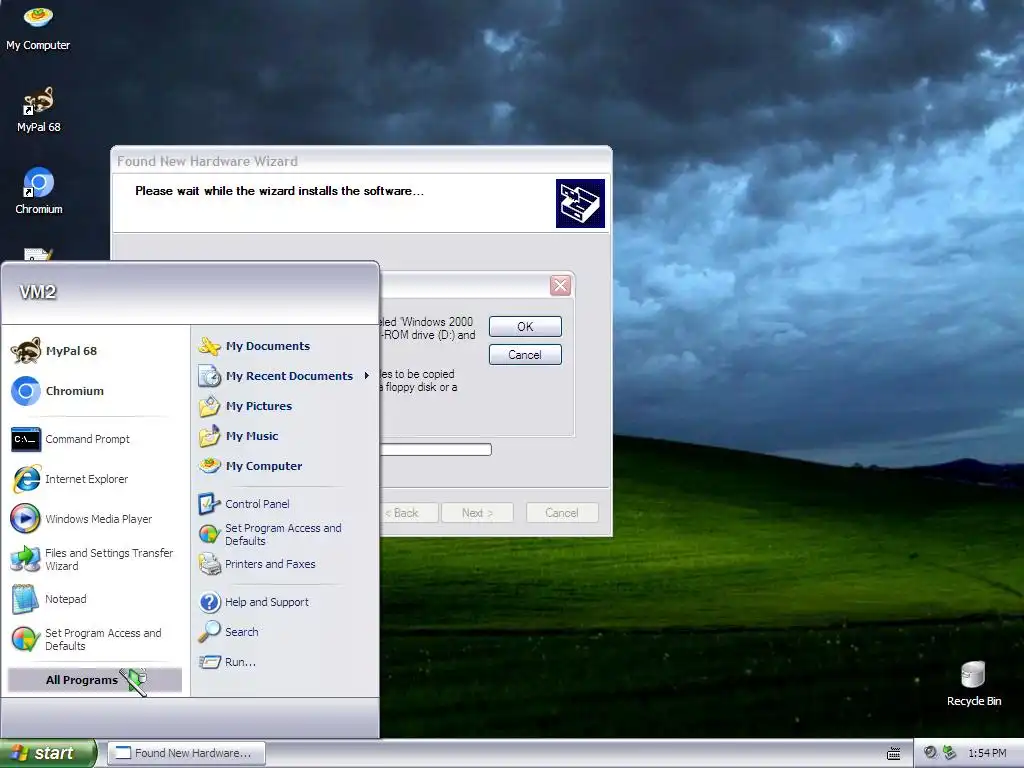Open the Run... dialog icon
Screen dimensions: 1024x768
210,662
